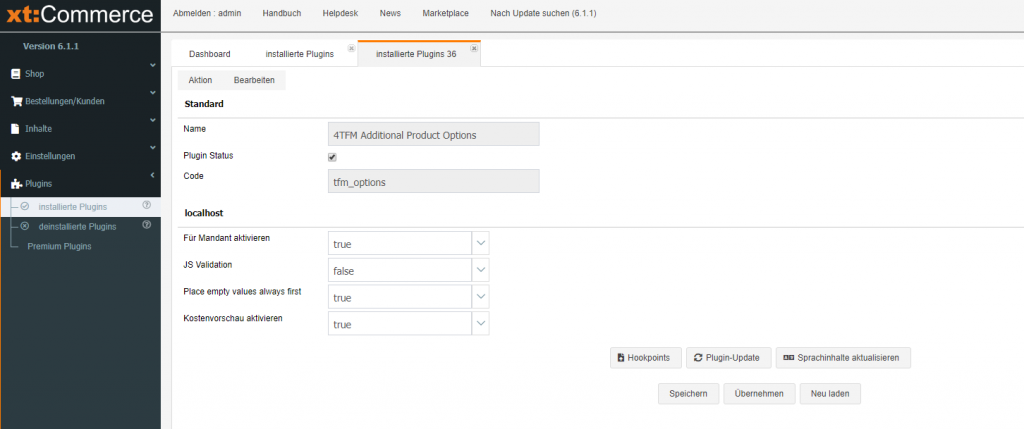Click the Plugins puzzle icon
This screenshot has width=1024, height=429.
click(15, 184)
